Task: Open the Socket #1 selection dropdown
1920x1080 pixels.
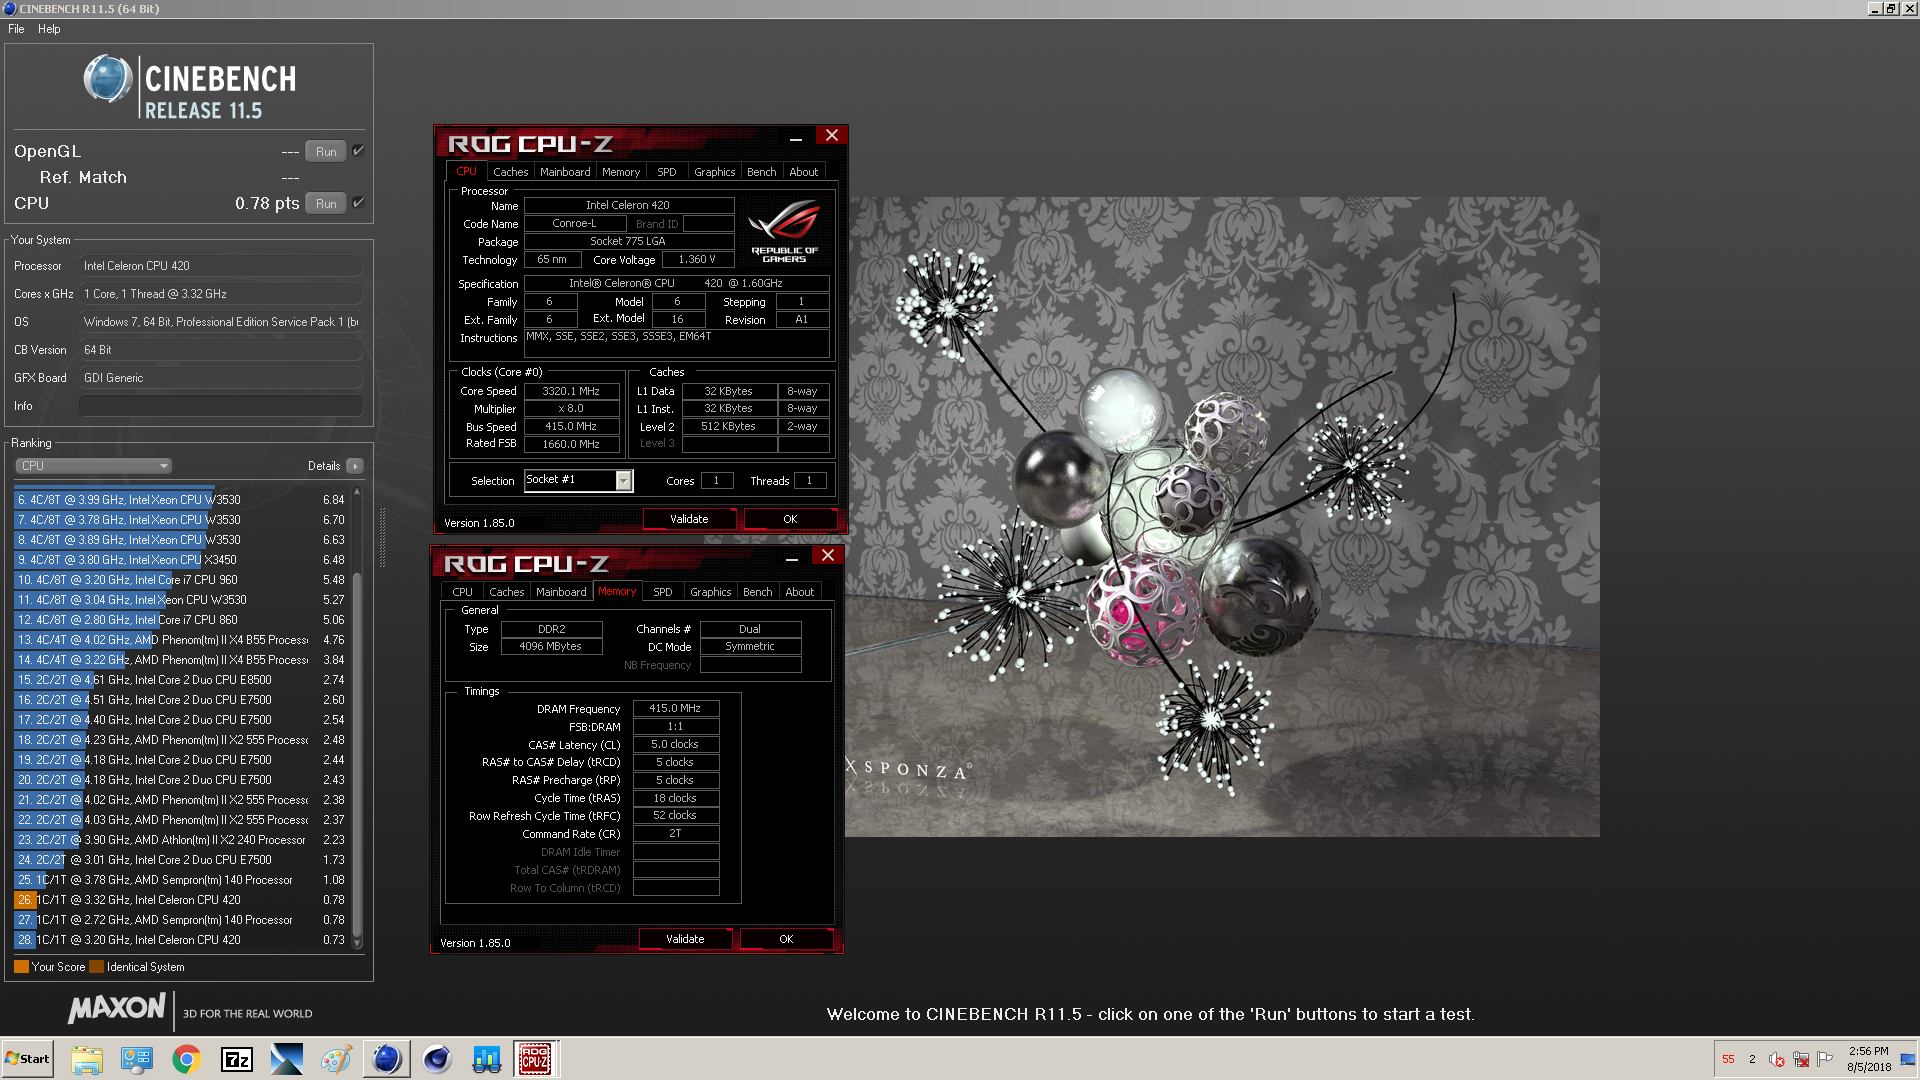Action: [x=623, y=481]
